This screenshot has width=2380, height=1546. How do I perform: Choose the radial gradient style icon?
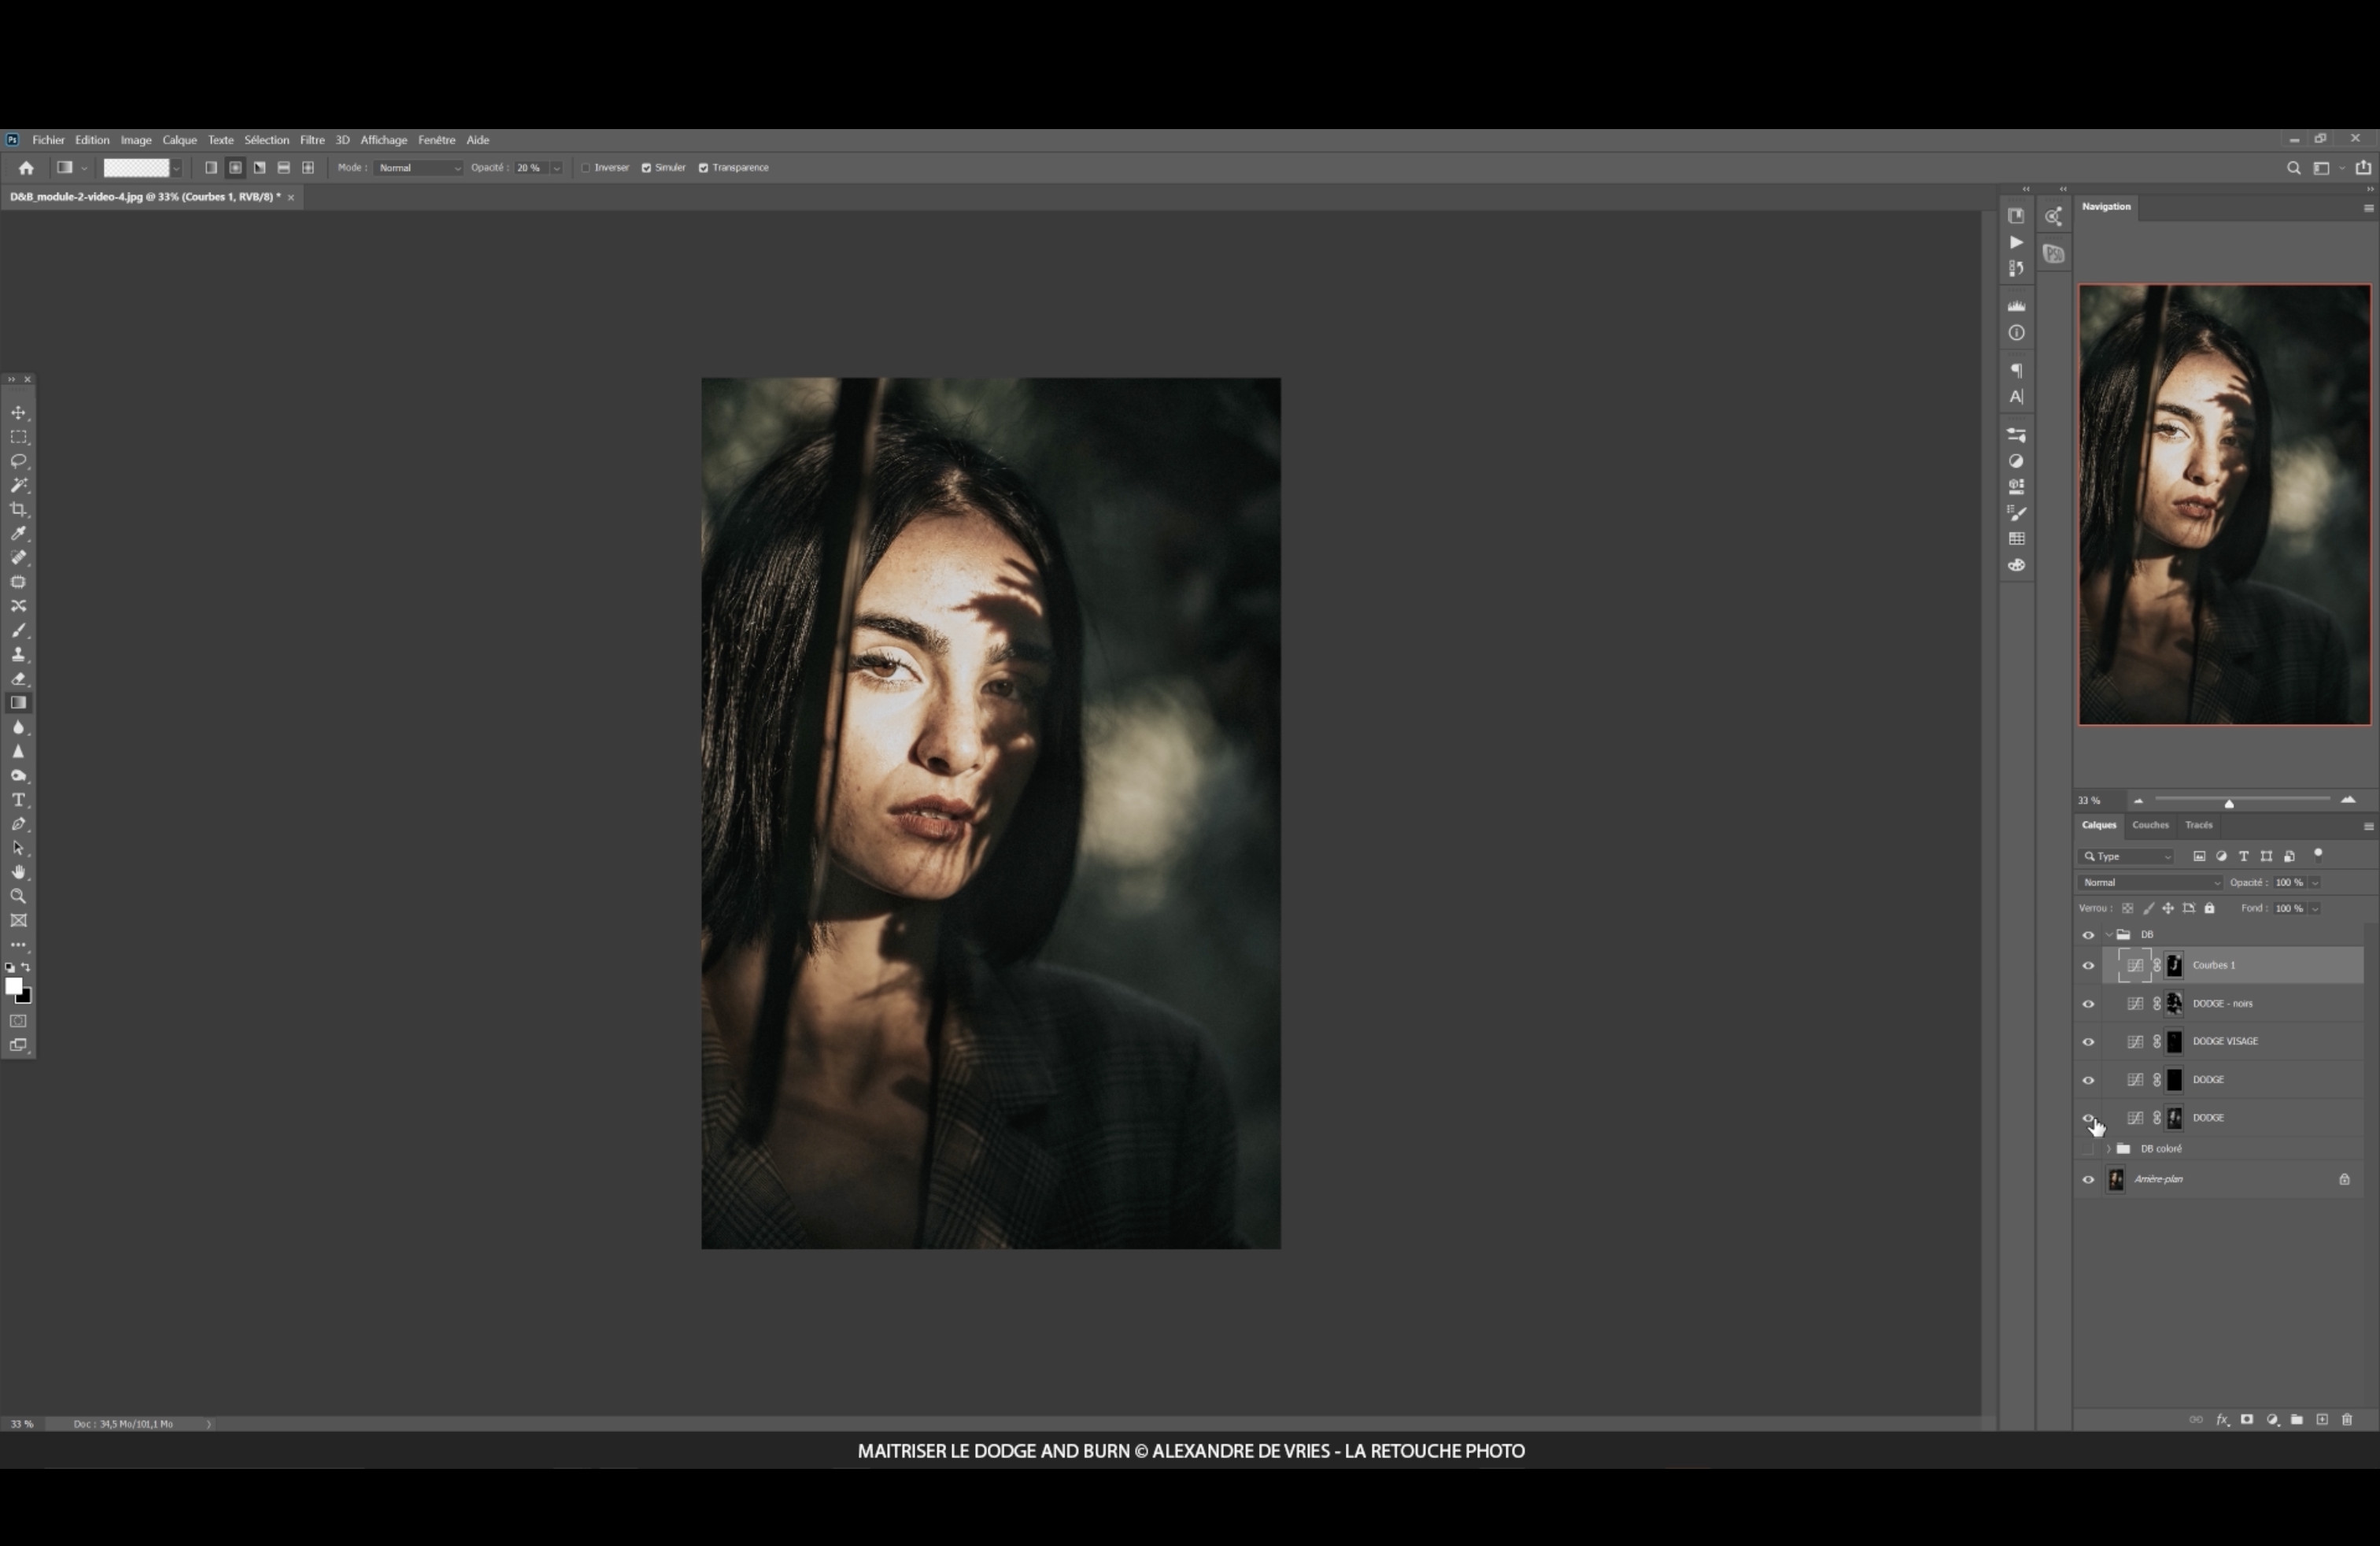(235, 168)
